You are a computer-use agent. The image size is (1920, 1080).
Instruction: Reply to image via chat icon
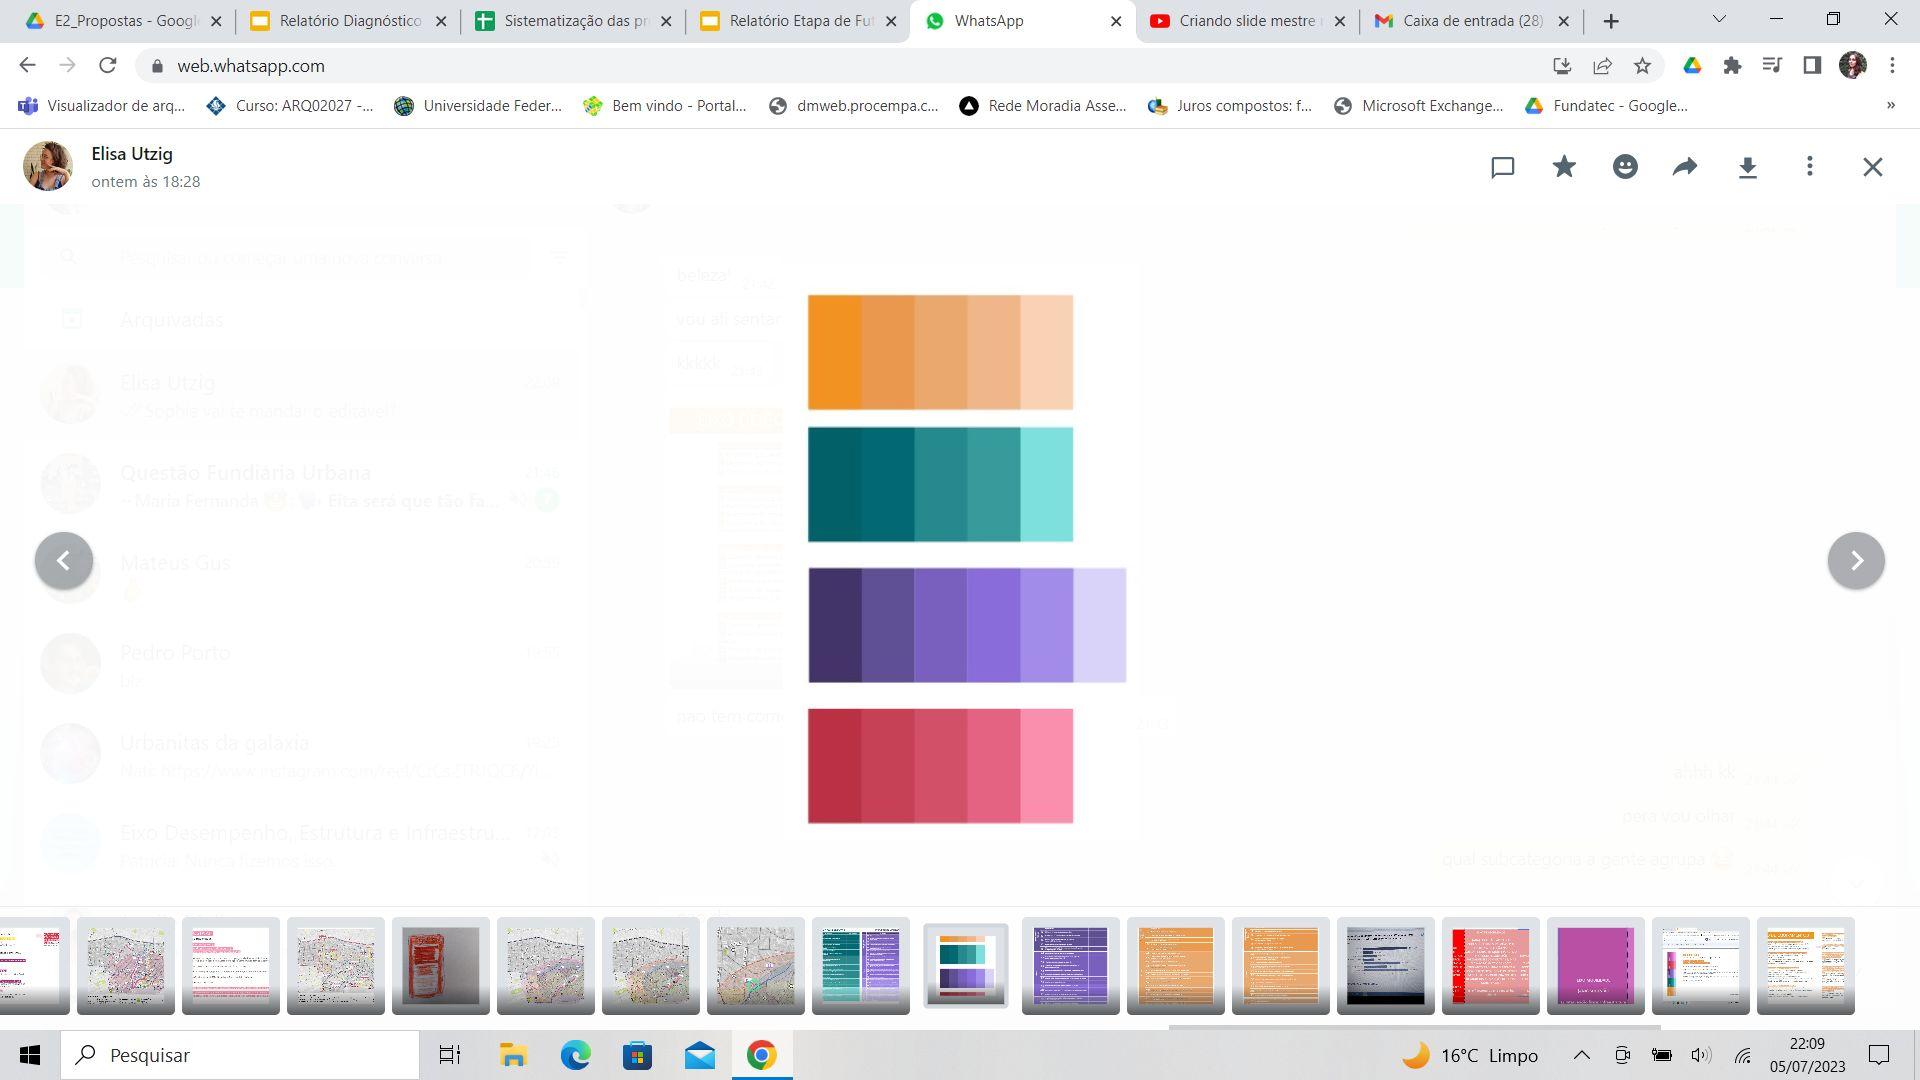click(1502, 167)
